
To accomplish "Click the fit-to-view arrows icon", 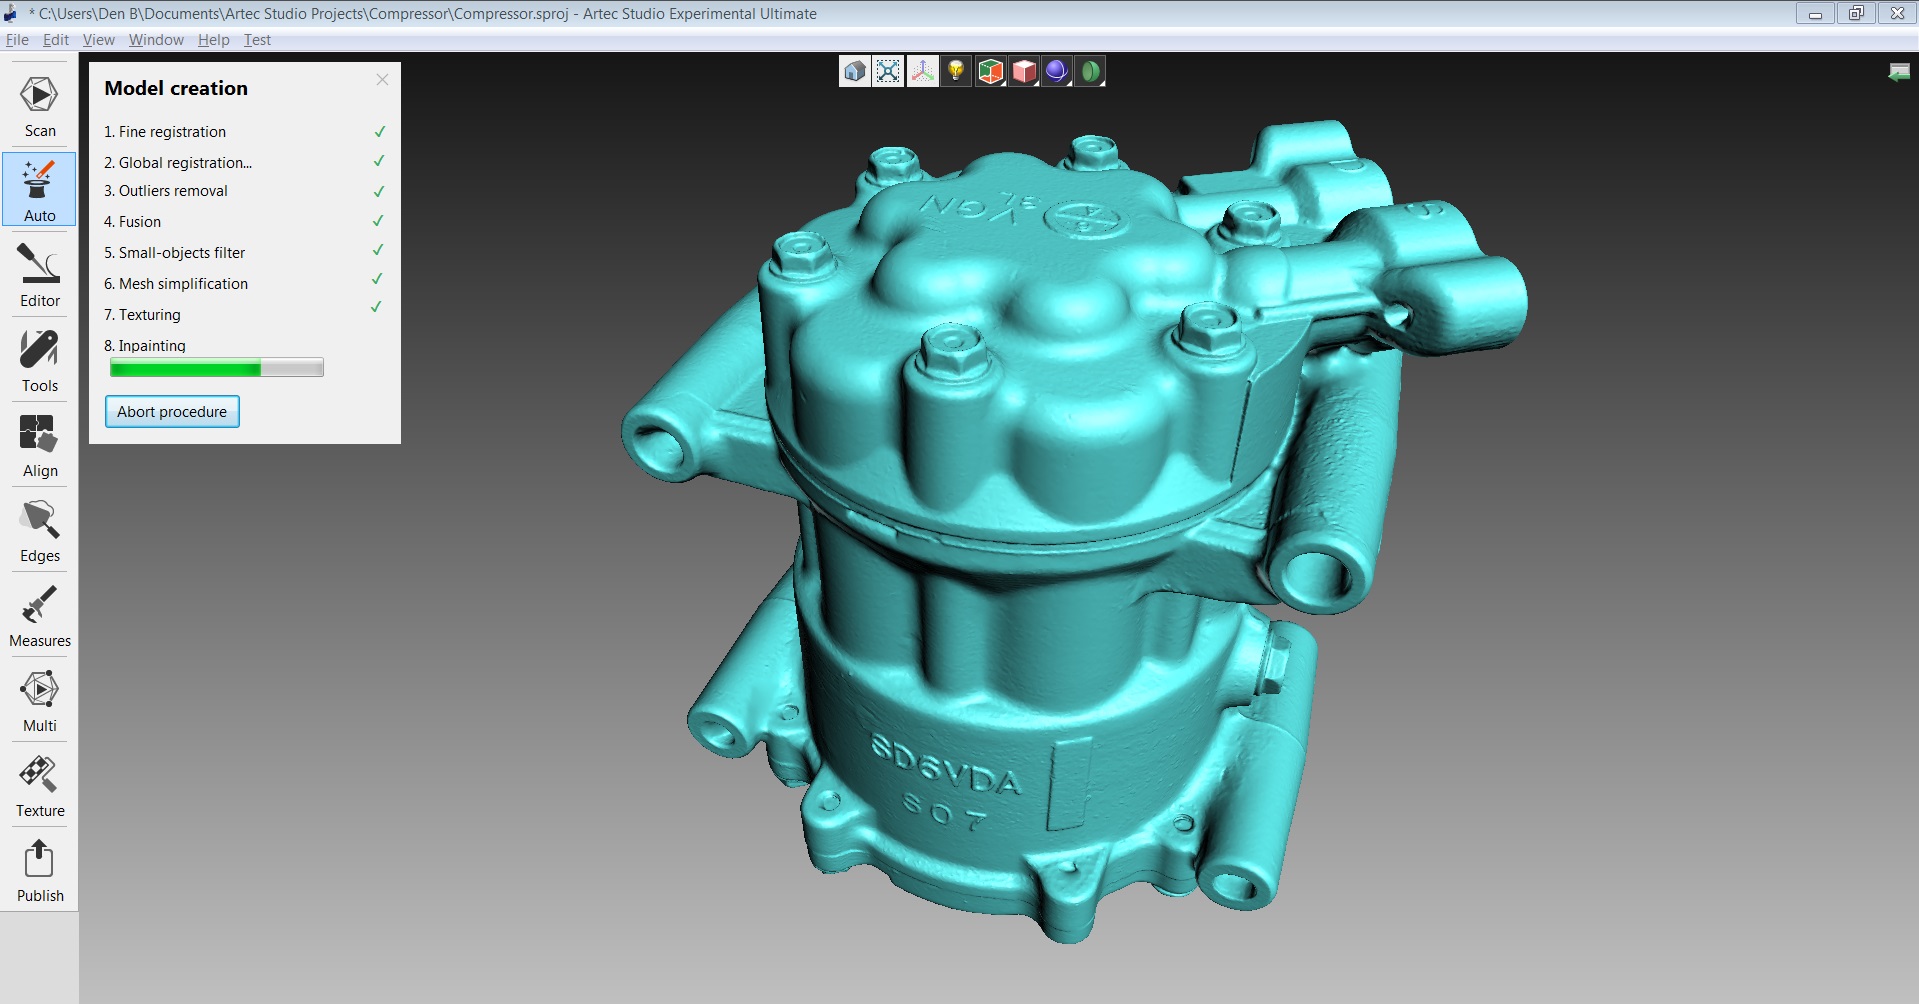I will [888, 71].
